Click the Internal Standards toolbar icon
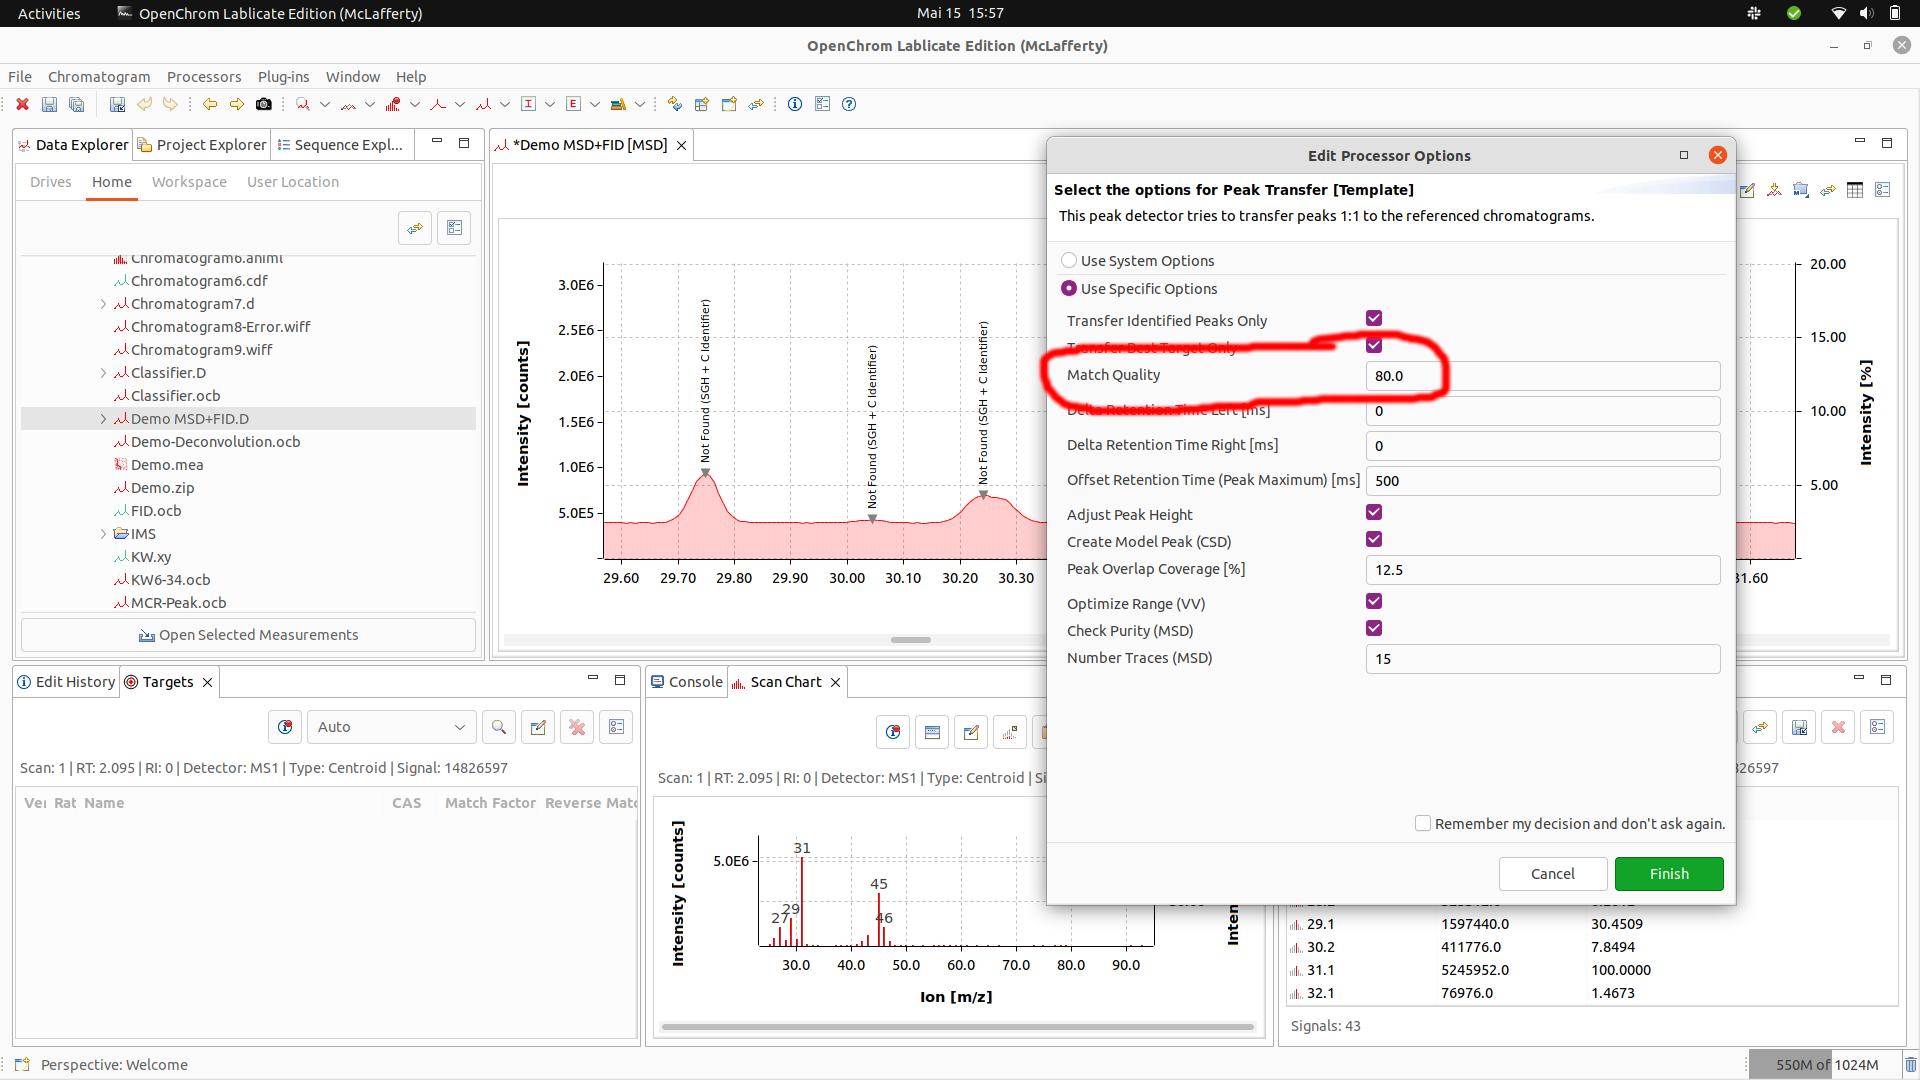 click(528, 104)
